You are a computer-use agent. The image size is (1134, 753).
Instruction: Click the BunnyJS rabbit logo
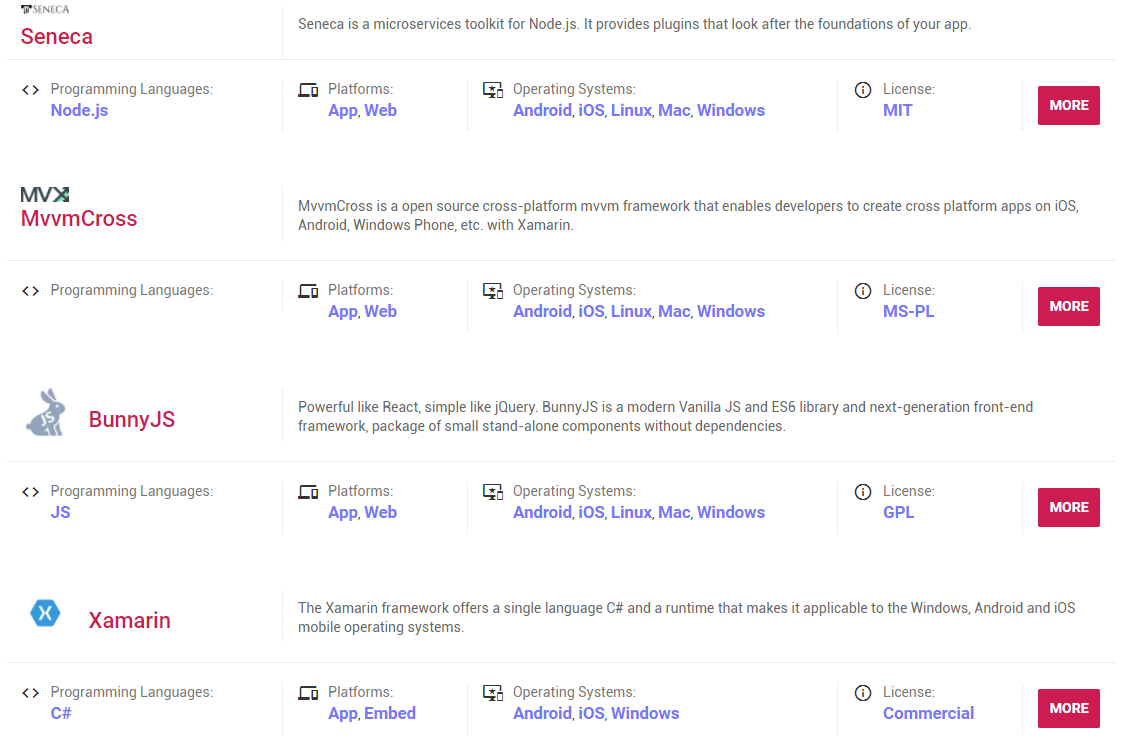pos(46,412)
